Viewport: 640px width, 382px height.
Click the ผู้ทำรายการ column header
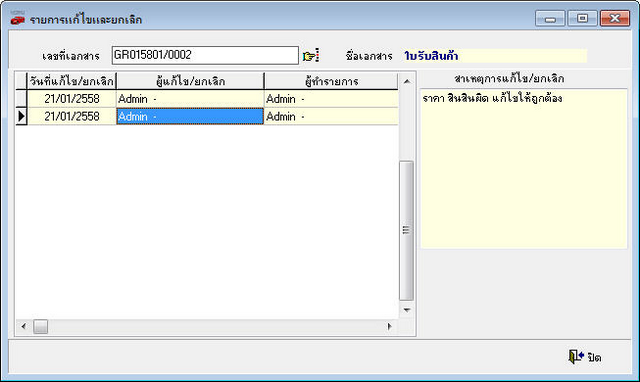click(x=331, y=81)
